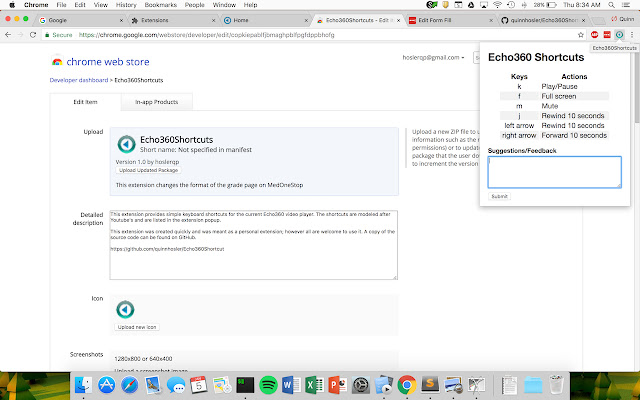The image size is (640, 400).
Task: Click the red Form Fill extension icon
Action: pyautogui.click(x=607, y=35)
